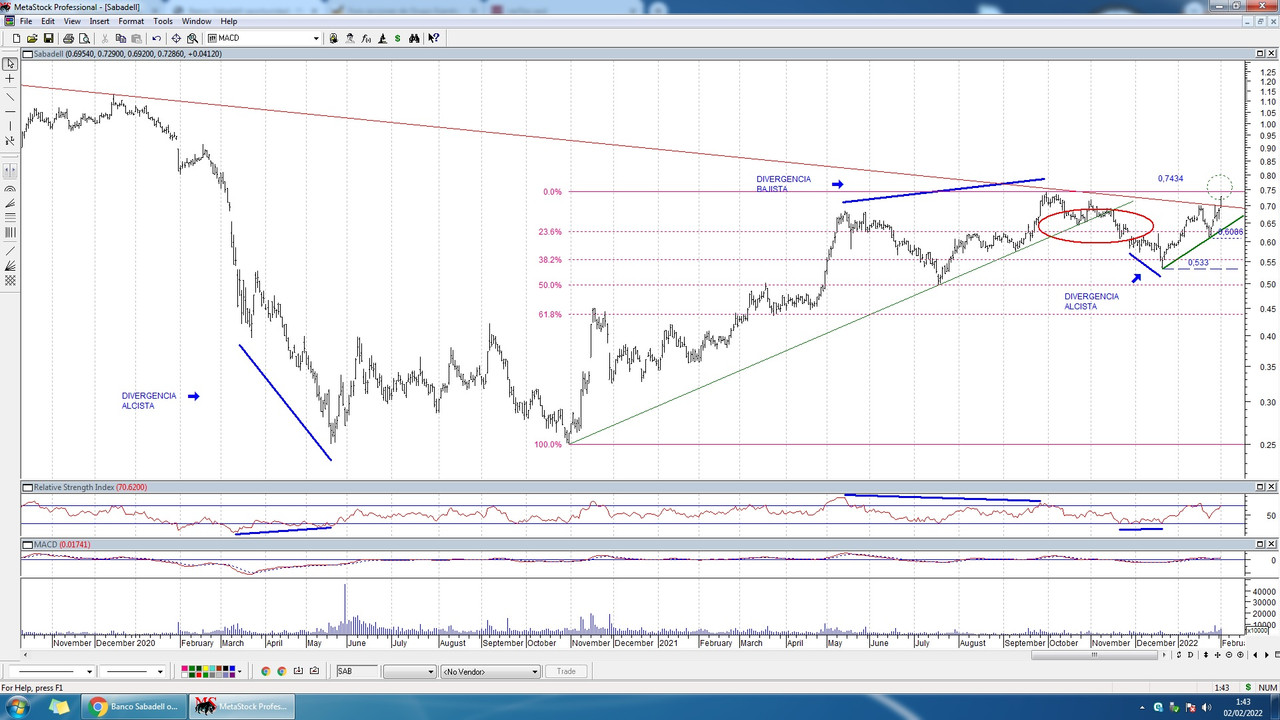Click the Trade button
The width and height of the screenshot is (1280, 720).
coord(566,672)
